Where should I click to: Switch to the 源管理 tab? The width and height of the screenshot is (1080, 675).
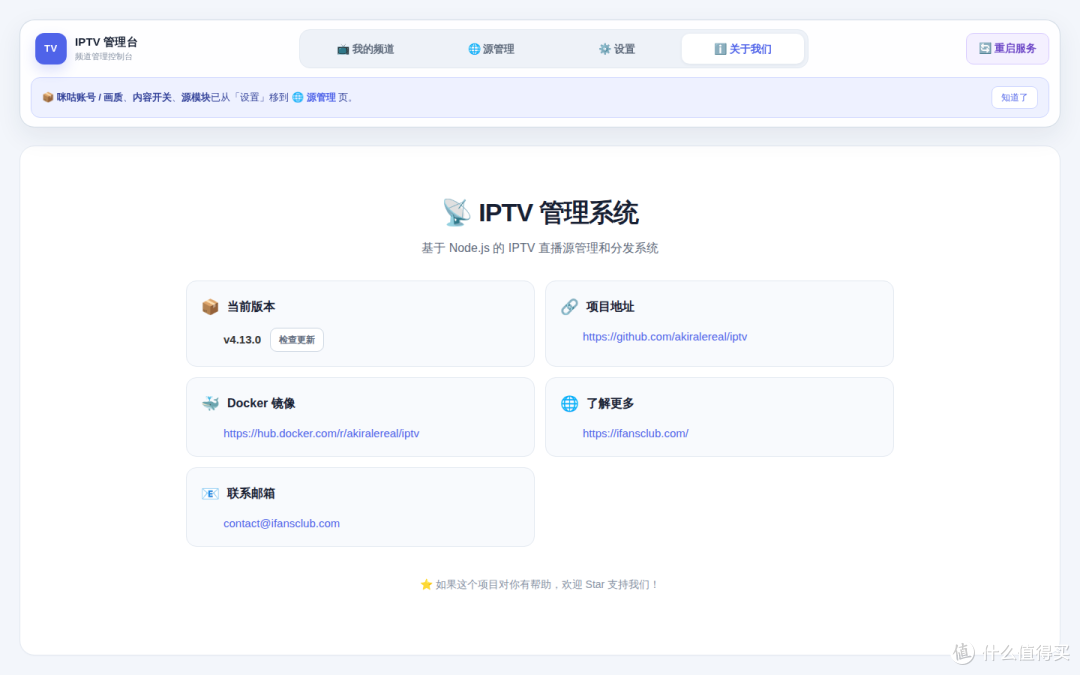point(491,49)
